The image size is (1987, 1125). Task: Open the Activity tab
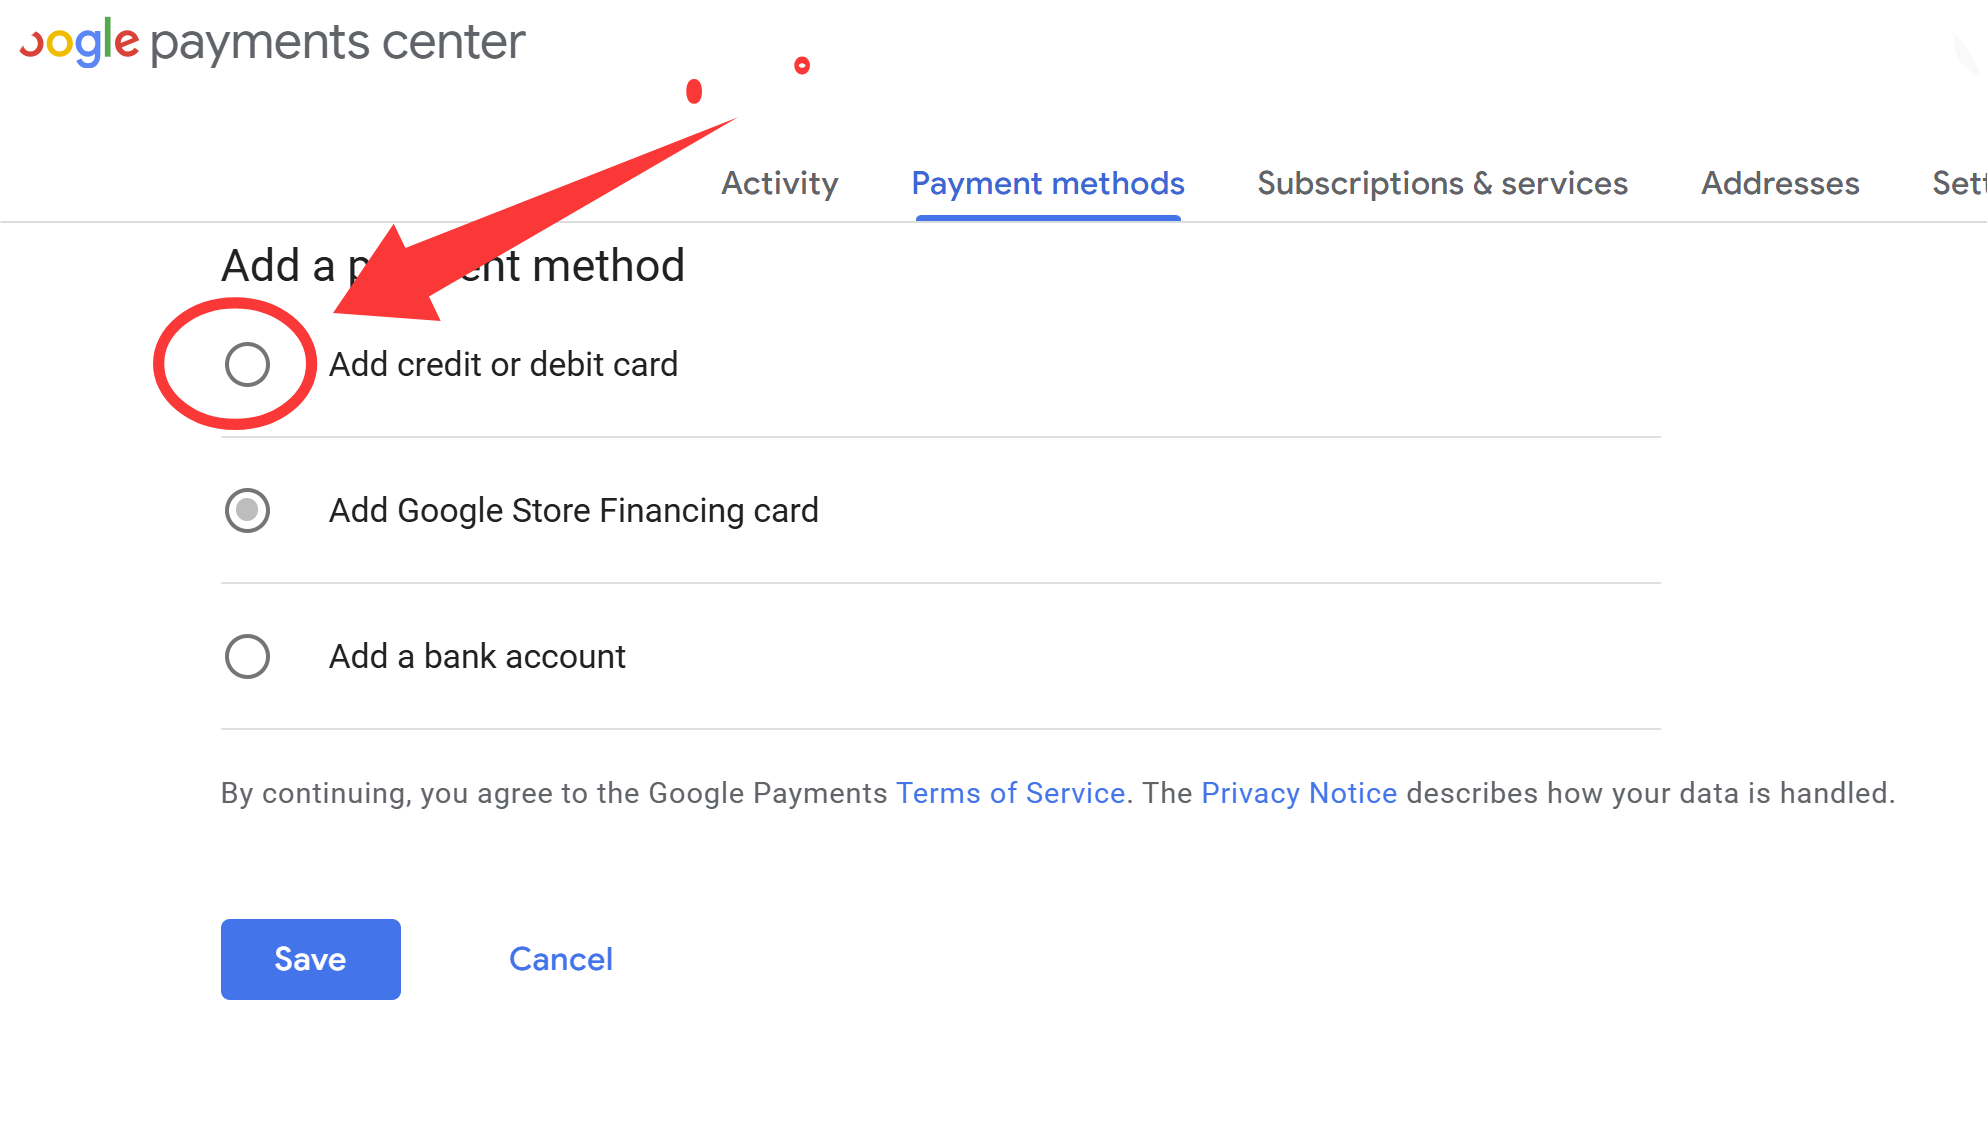(x=780, y=183)
